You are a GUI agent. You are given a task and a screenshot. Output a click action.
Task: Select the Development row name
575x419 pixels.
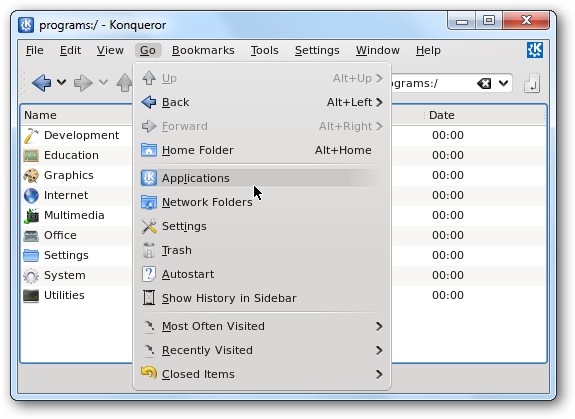point(81,135)
